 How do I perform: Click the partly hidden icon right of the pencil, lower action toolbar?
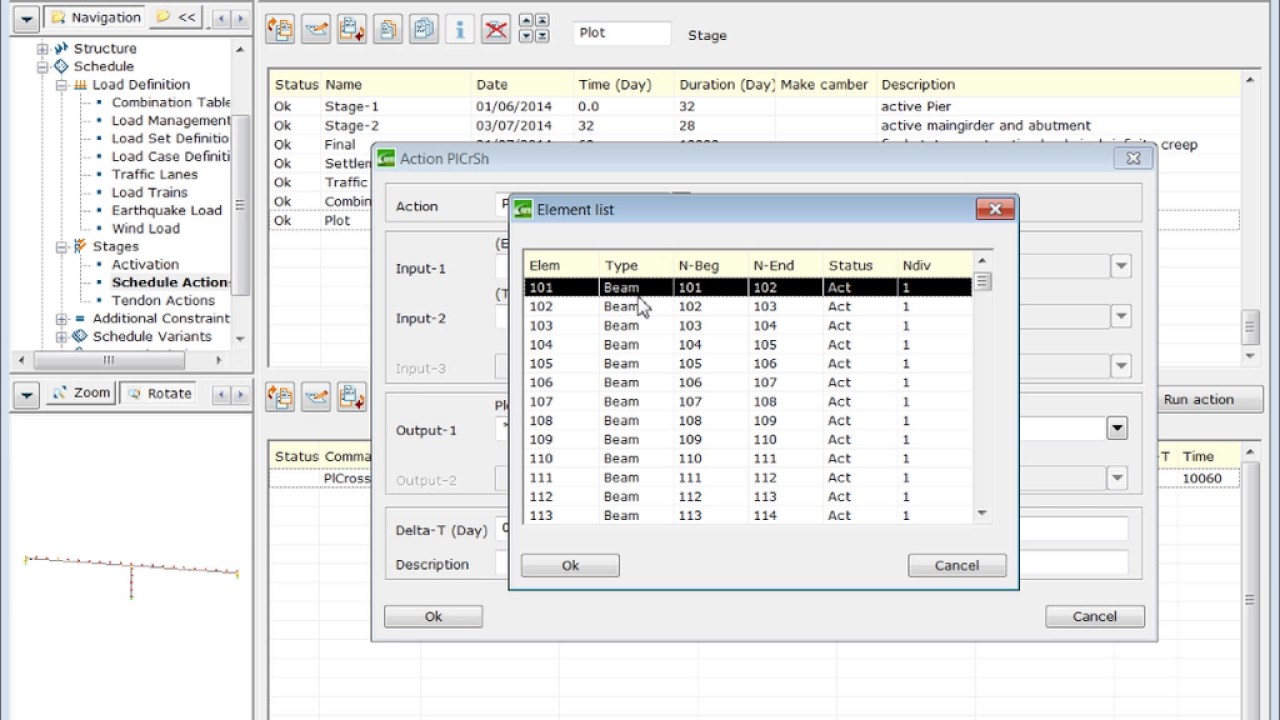[x=352, y=397]
